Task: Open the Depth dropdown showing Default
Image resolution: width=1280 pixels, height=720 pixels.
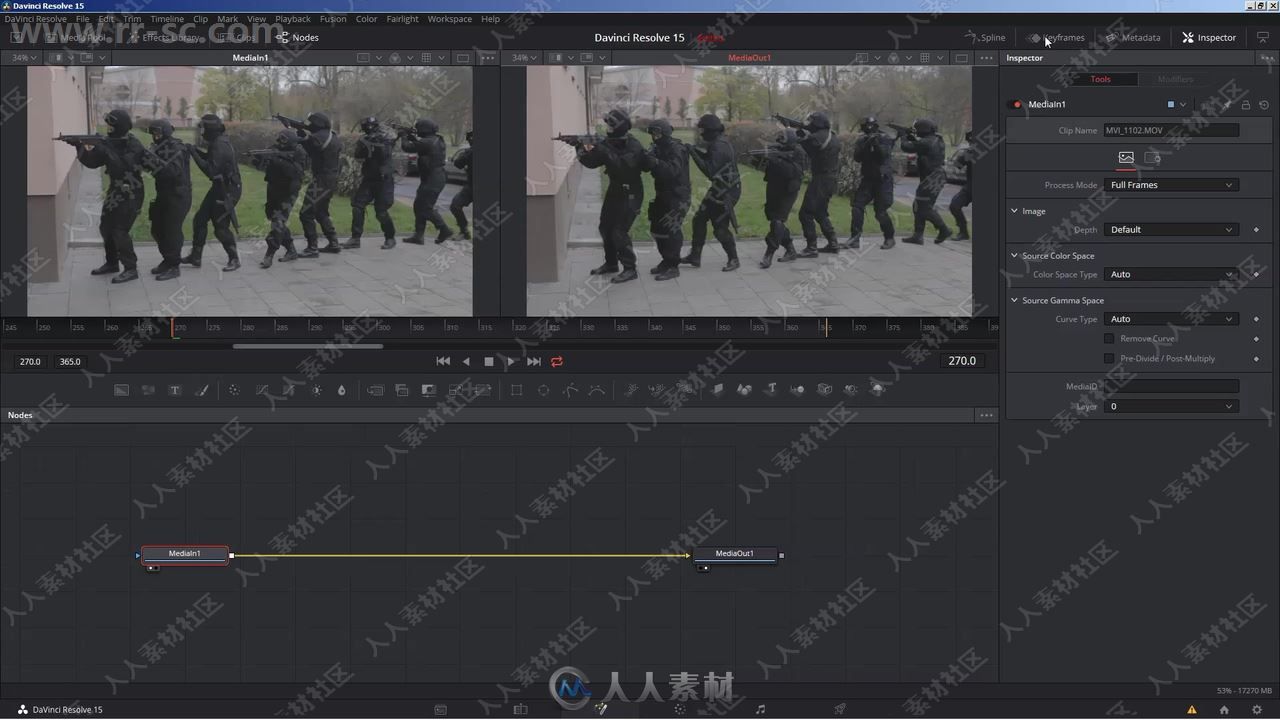Action: coord(1171,230)
